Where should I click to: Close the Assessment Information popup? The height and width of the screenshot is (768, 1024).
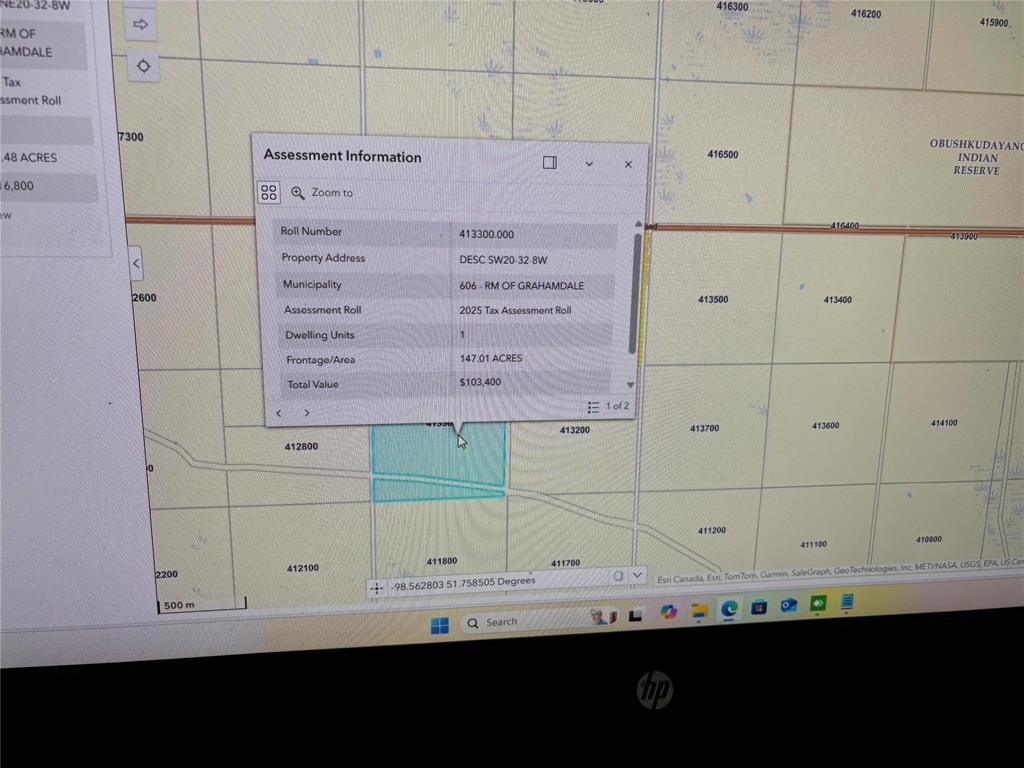[x=628, y=164]
